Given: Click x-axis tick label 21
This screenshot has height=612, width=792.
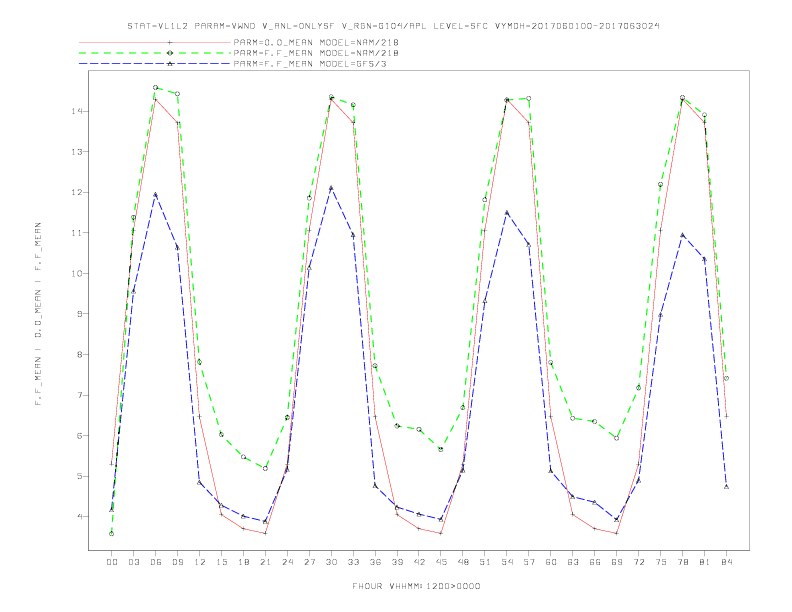Looking at the screenshot, I should pos(265,562).
